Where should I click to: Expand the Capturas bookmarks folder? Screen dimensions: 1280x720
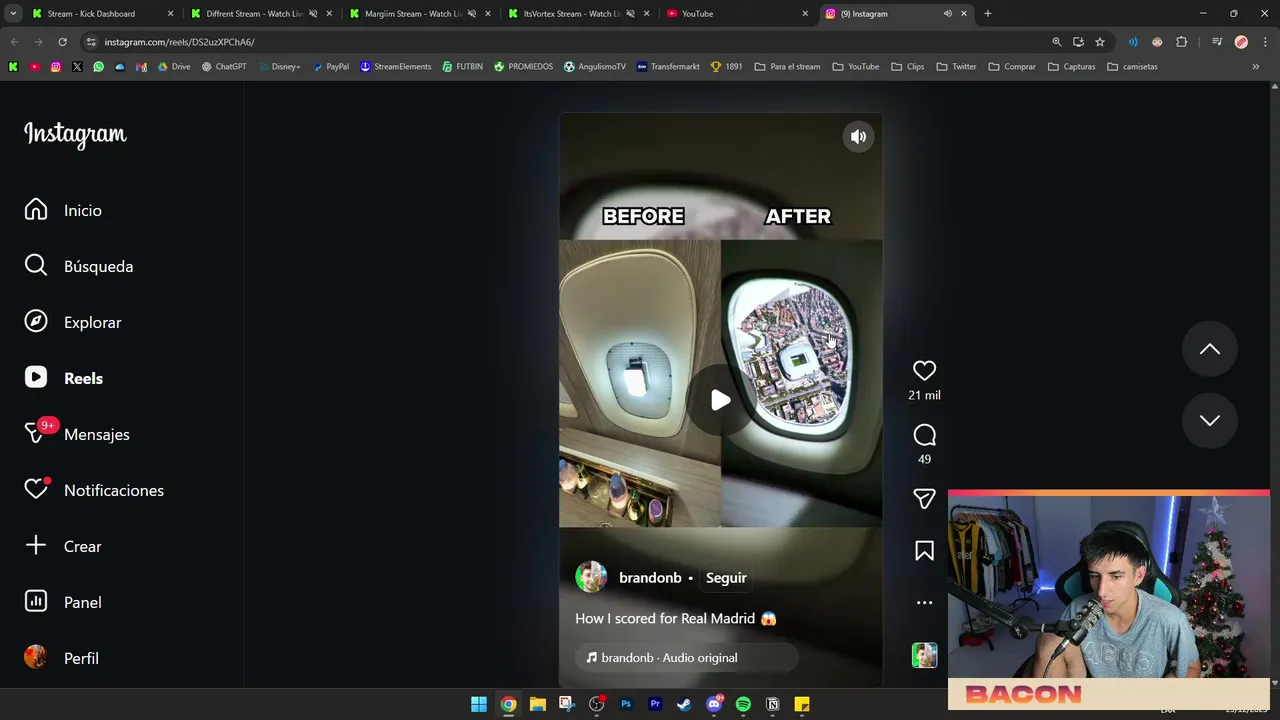[x=1071, y=67]
